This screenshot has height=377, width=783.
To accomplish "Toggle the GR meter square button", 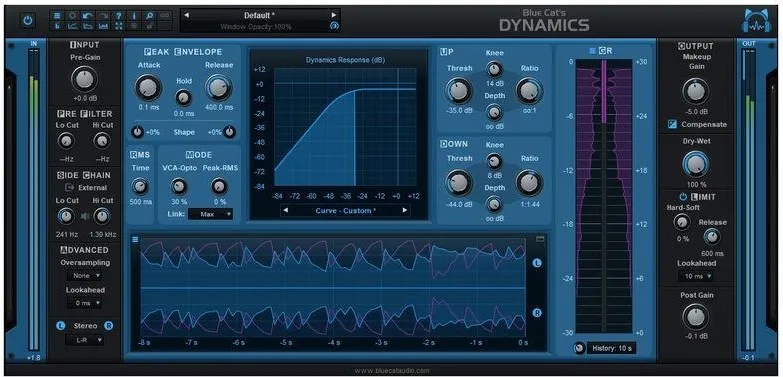I will coord(592,50).
